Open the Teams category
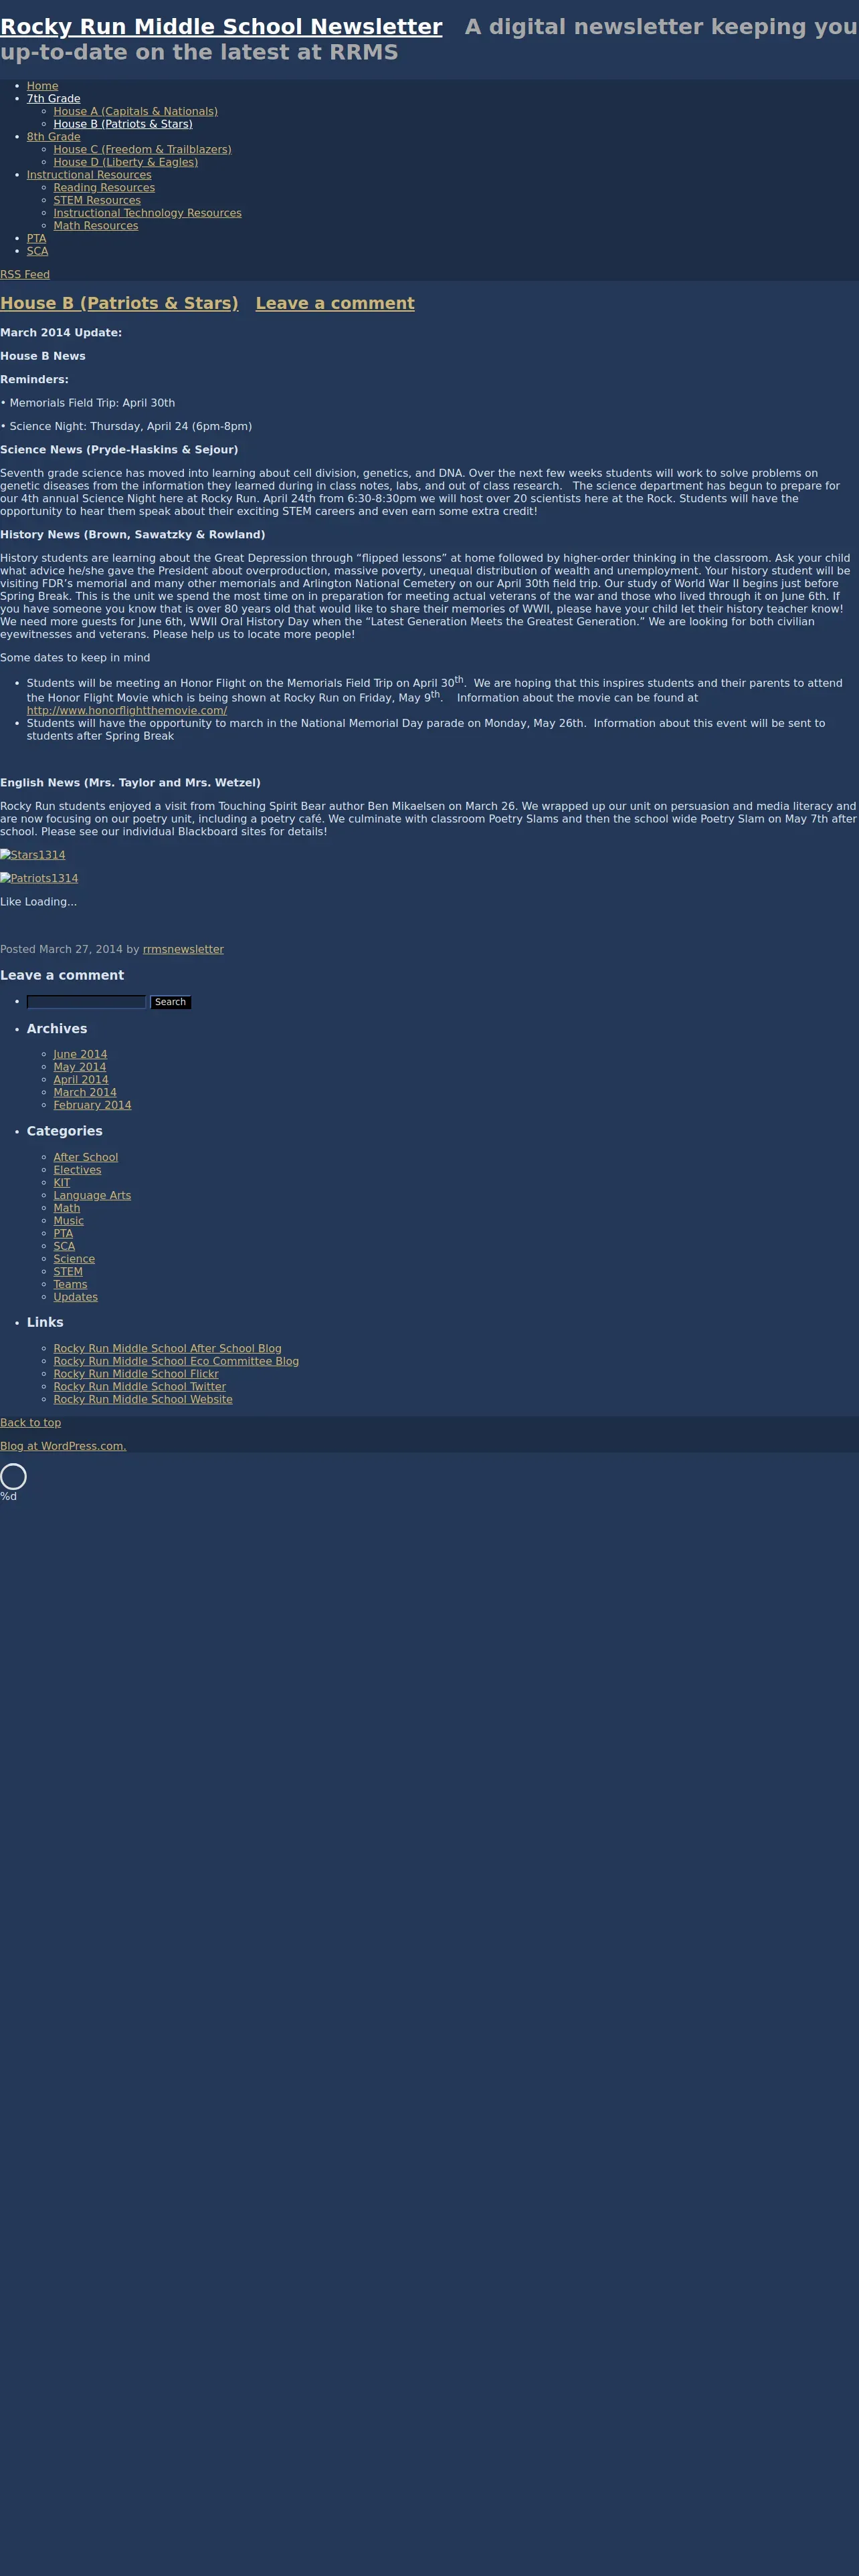The width and height of the screenshot is (859, 2576). tap(70, 1285)
